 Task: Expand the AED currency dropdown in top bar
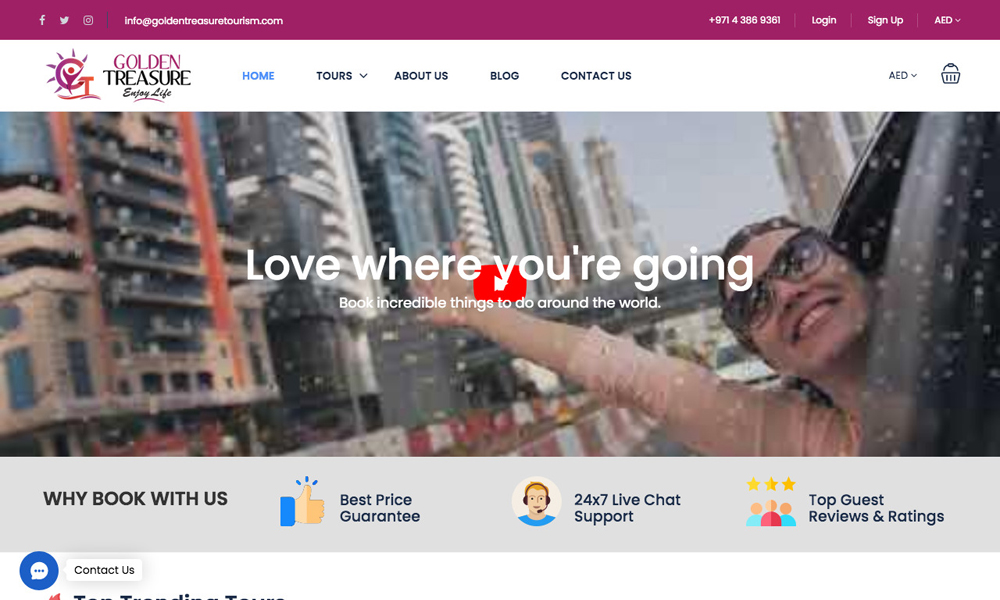tap(947, 20)
